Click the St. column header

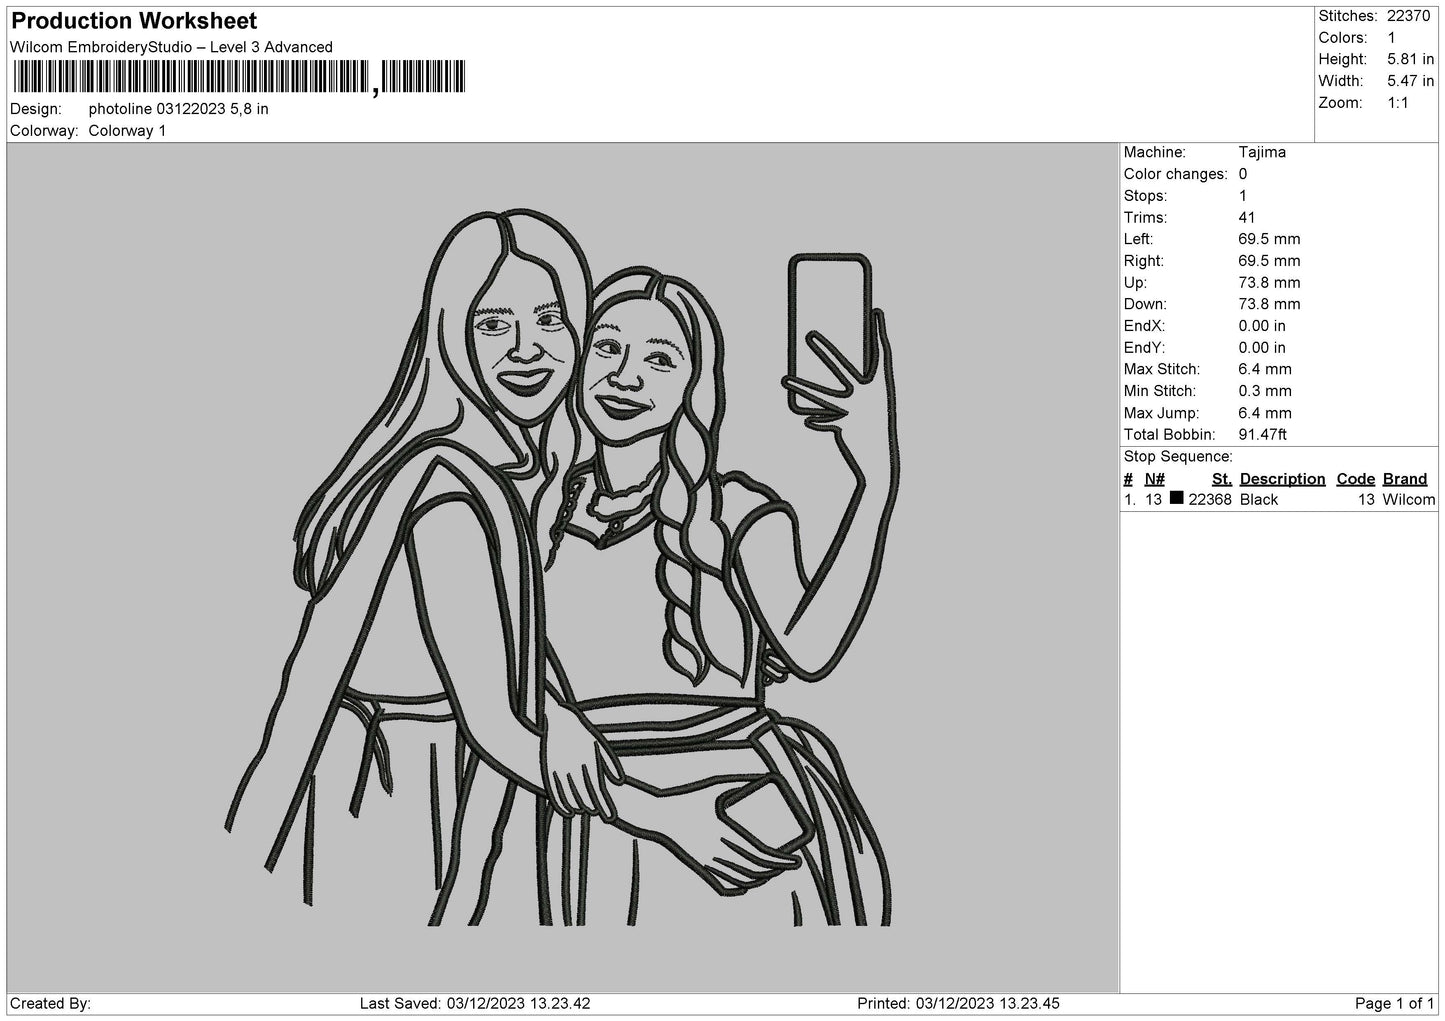coord(1222,479)
